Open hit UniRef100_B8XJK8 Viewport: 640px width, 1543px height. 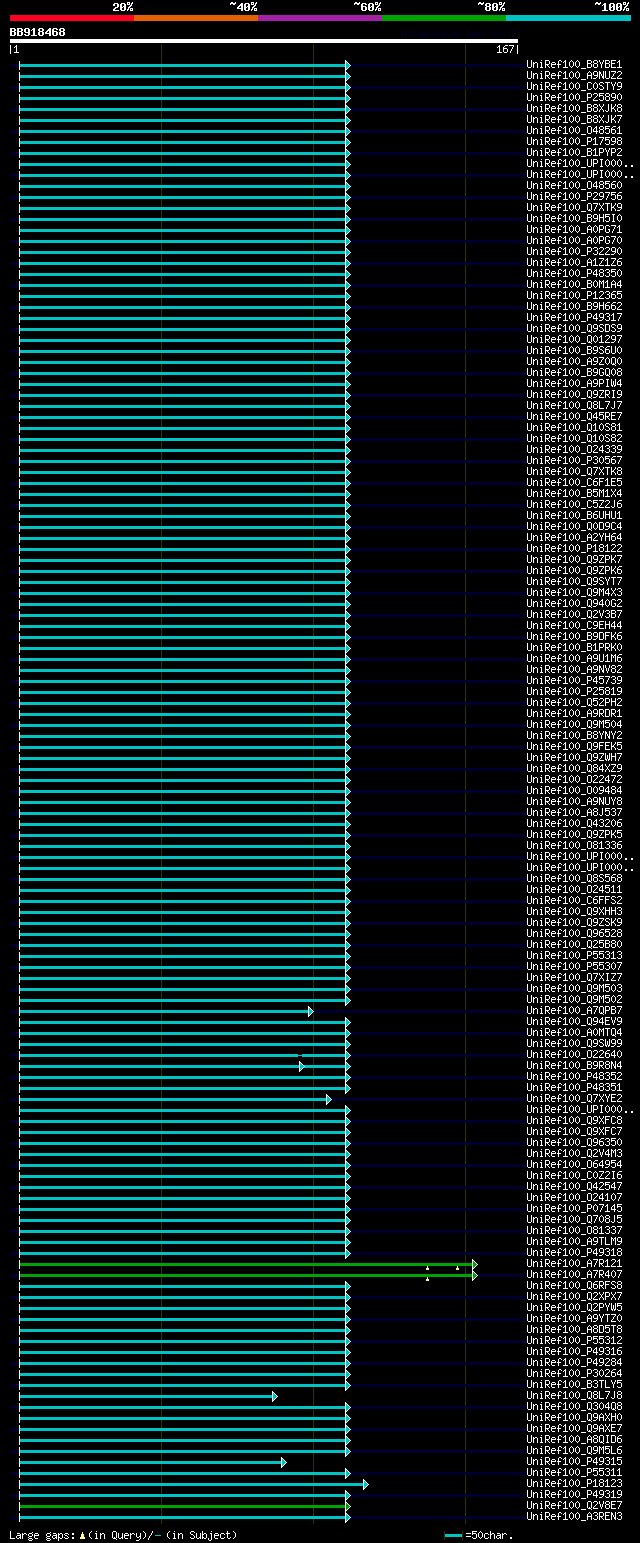574,109
